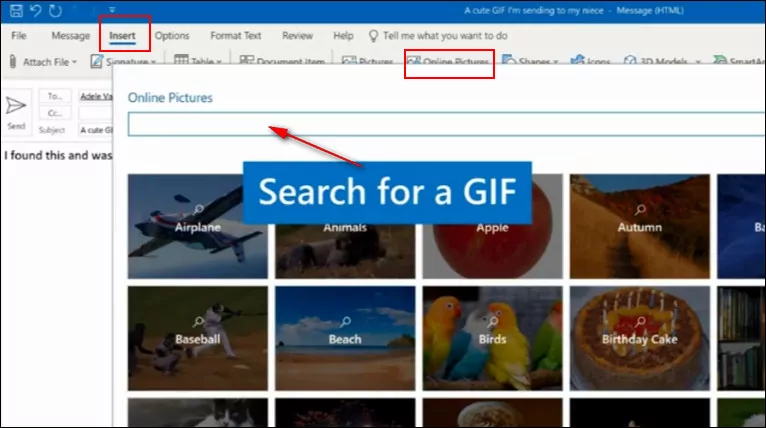Image resolution: width=766 pixels, height=428 pixels.
Task: Click the Table grid icon
Action: click(x=181, y=60)
